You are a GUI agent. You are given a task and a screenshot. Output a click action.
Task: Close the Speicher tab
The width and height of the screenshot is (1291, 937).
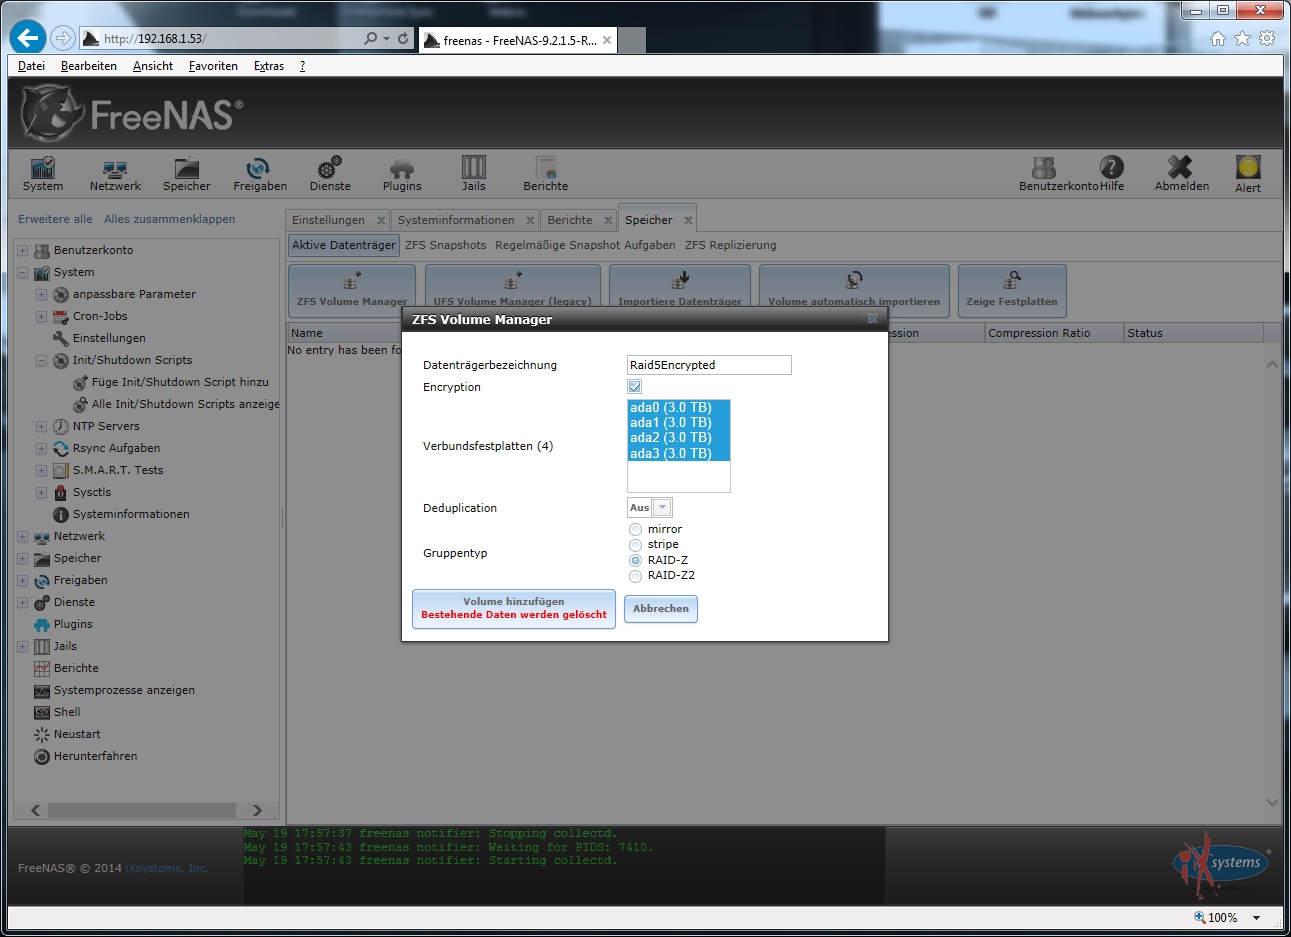688,220
